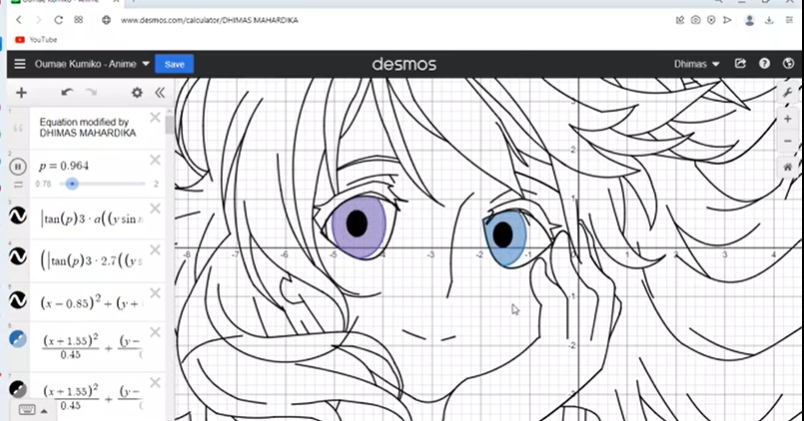Zoom in on the graph
This screenshot has width=804, height=421.
tap(788, 119)
